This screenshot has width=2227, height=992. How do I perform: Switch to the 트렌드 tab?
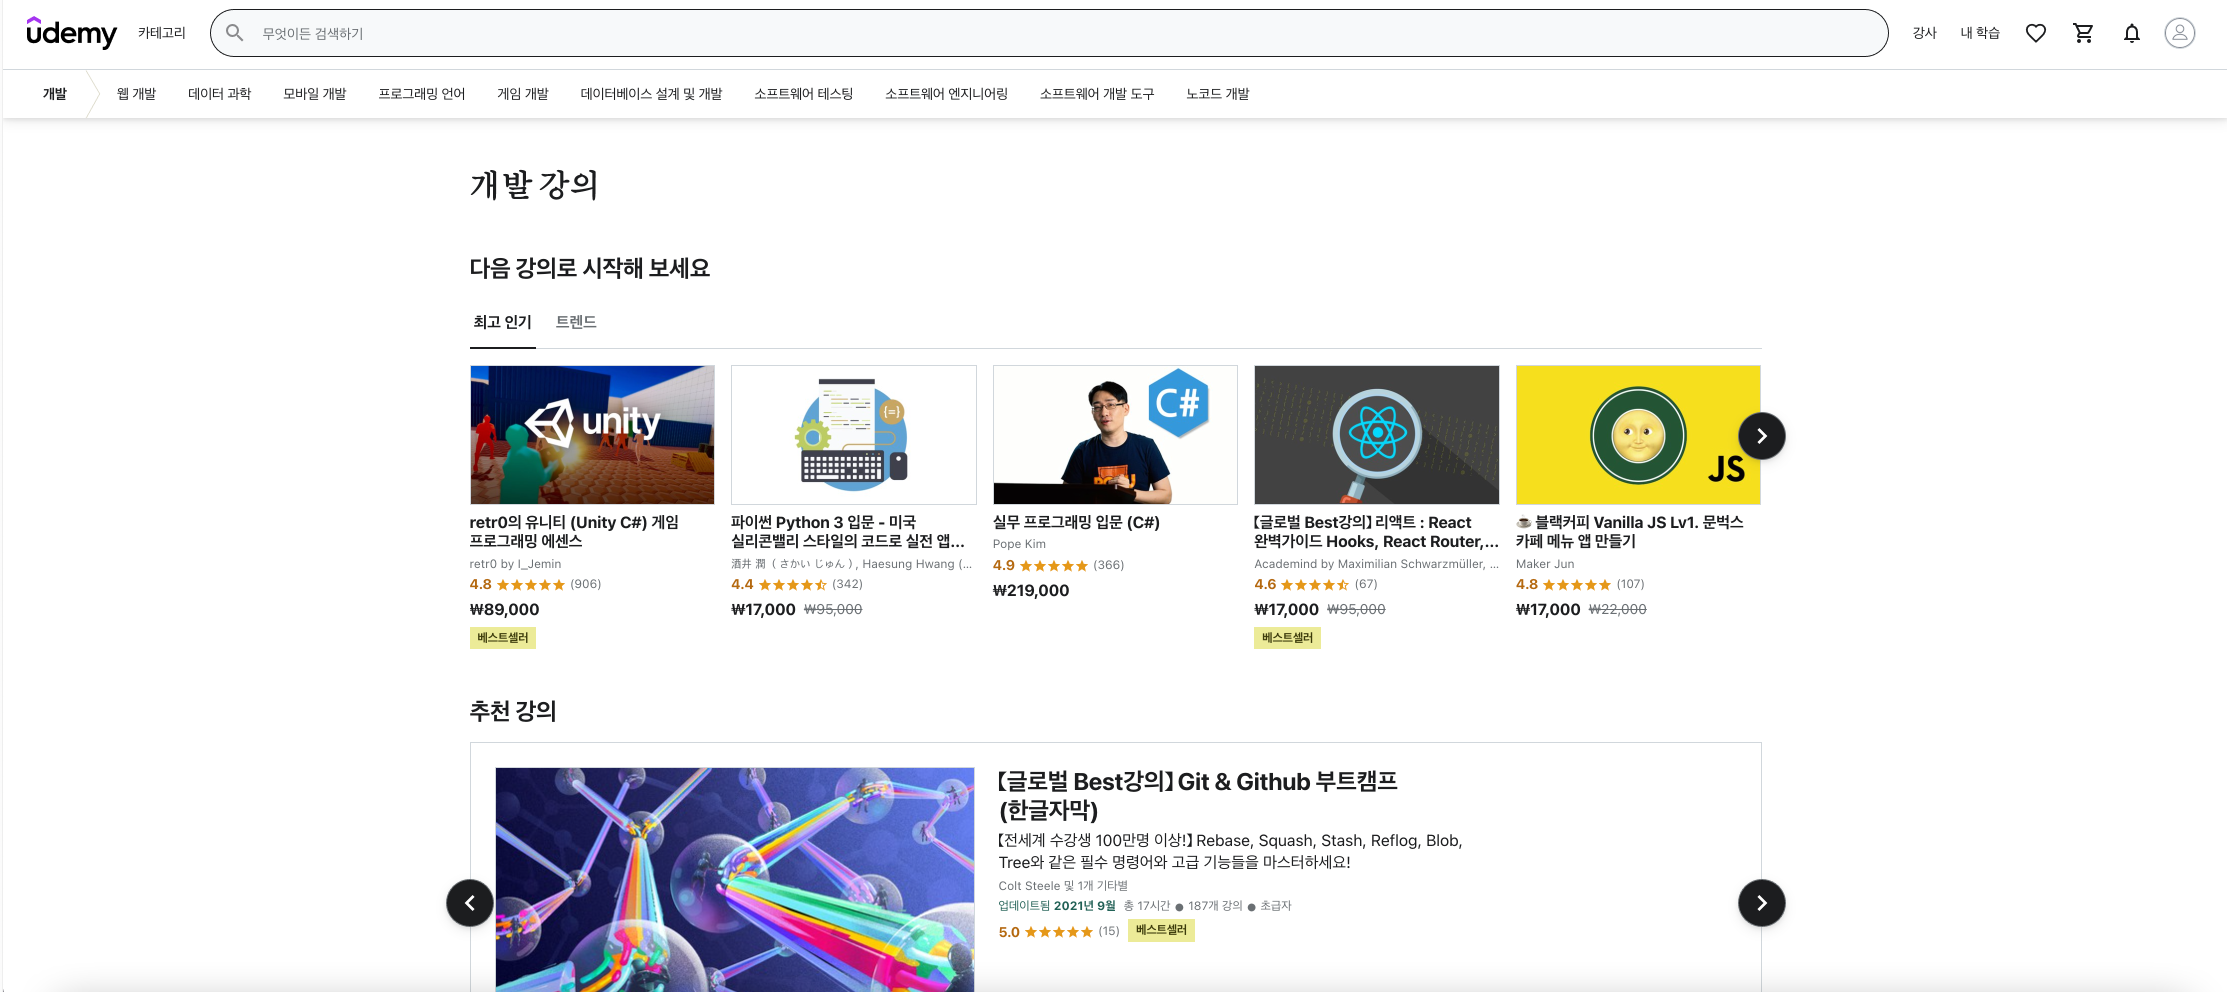click(576, 322)
